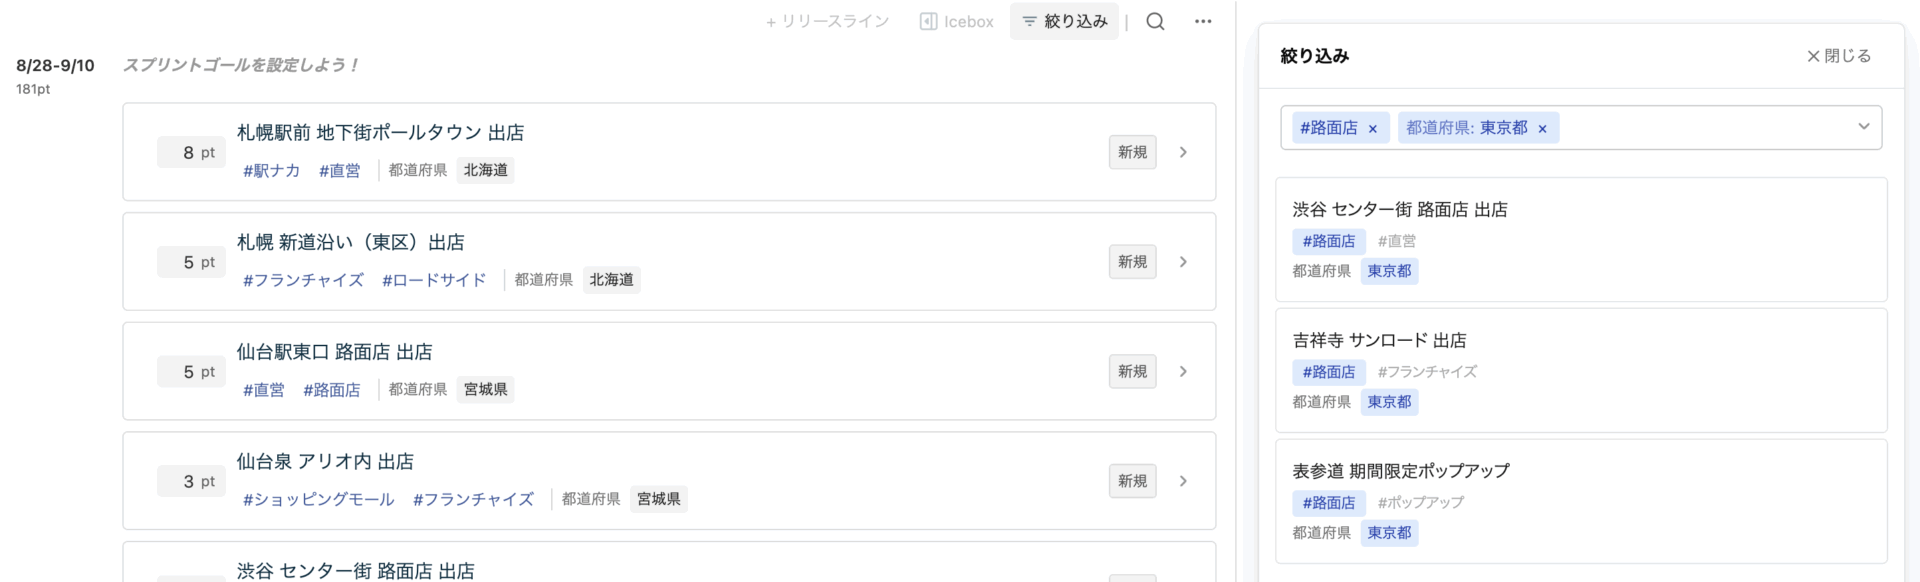Close the 絞り込み panel with 閉じる
This screenshot has height=582, width=1920.
(1838, 56)
